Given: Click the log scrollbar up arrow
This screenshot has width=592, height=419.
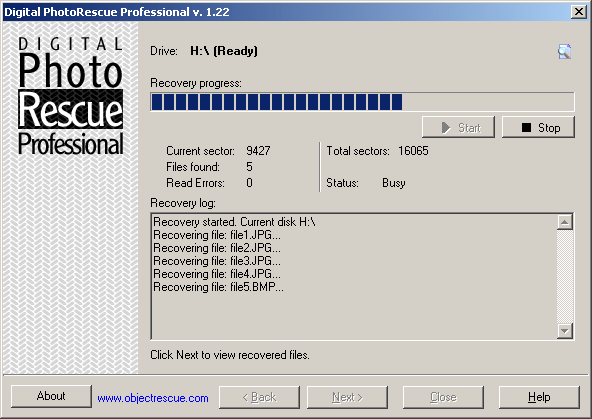Looking at the screenshot, I should point(565,222).
